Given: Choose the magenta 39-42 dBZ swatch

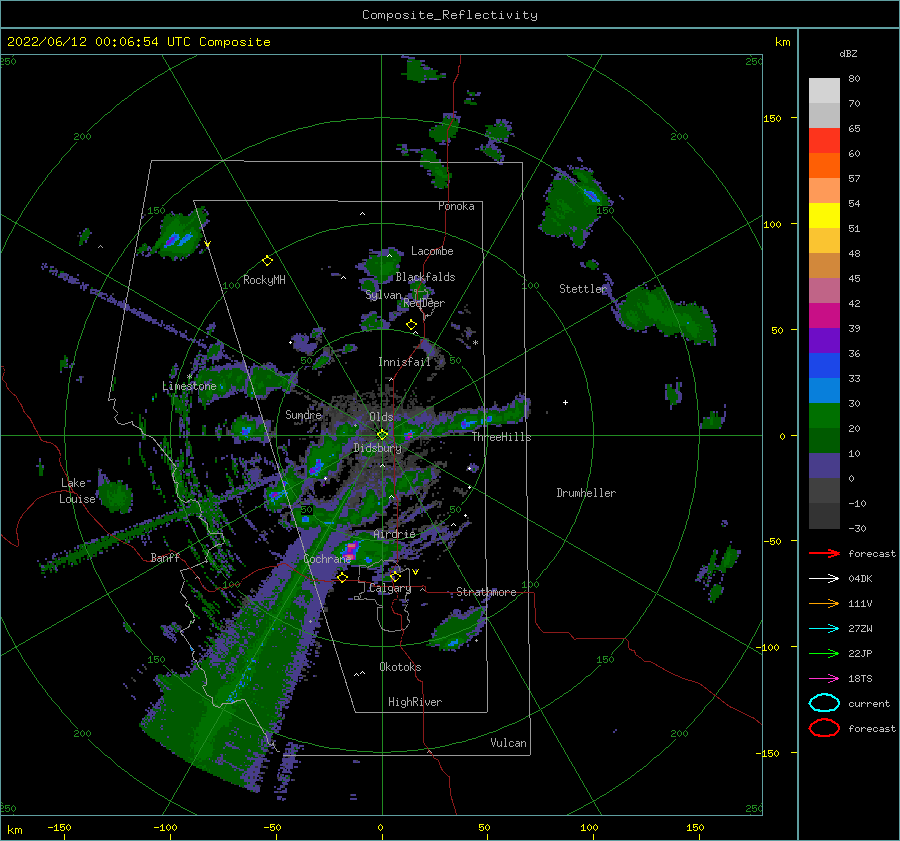Looking at the screenshot, I should [824, 316].
